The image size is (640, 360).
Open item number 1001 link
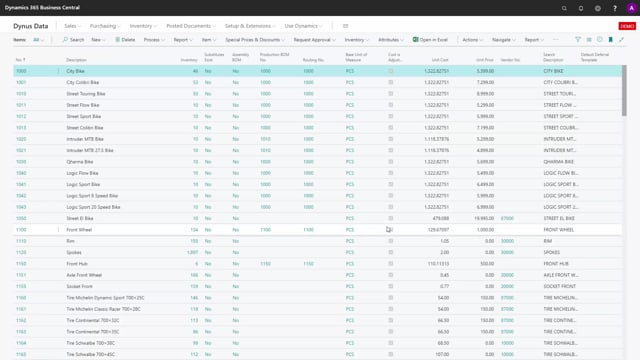21,82
